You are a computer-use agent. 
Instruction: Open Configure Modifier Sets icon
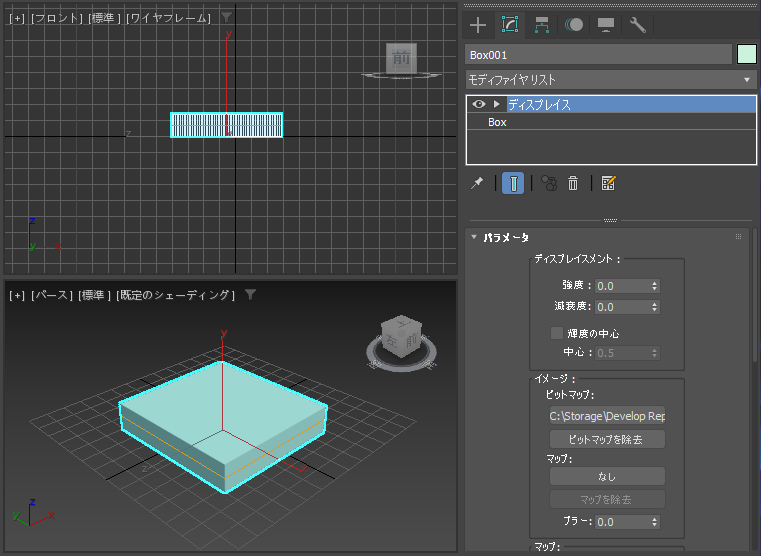[608, 183]
